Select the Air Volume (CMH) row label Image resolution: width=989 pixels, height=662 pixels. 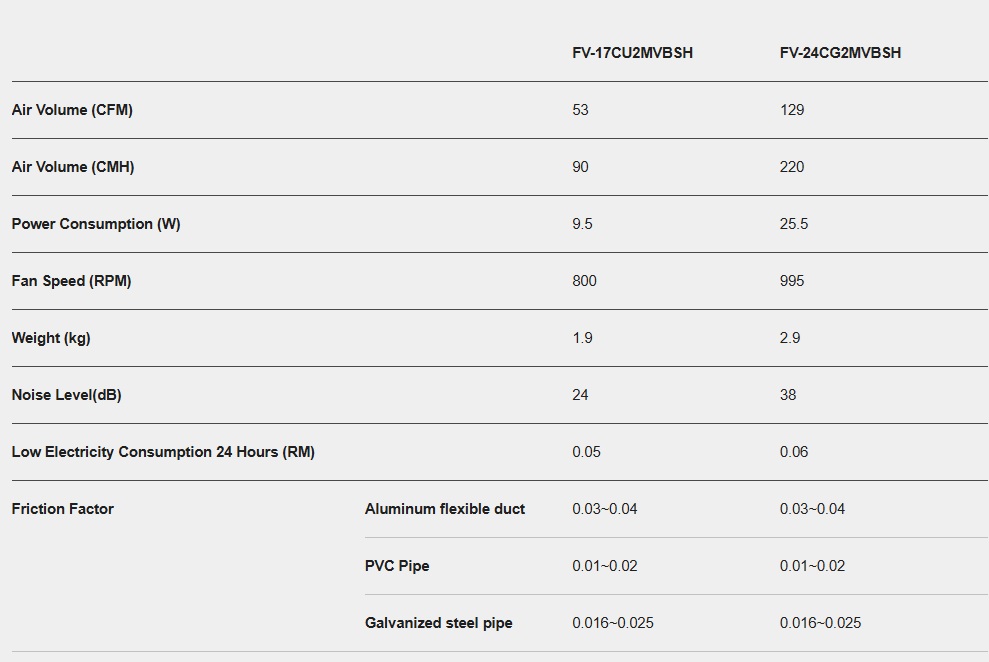pos(73,167)
